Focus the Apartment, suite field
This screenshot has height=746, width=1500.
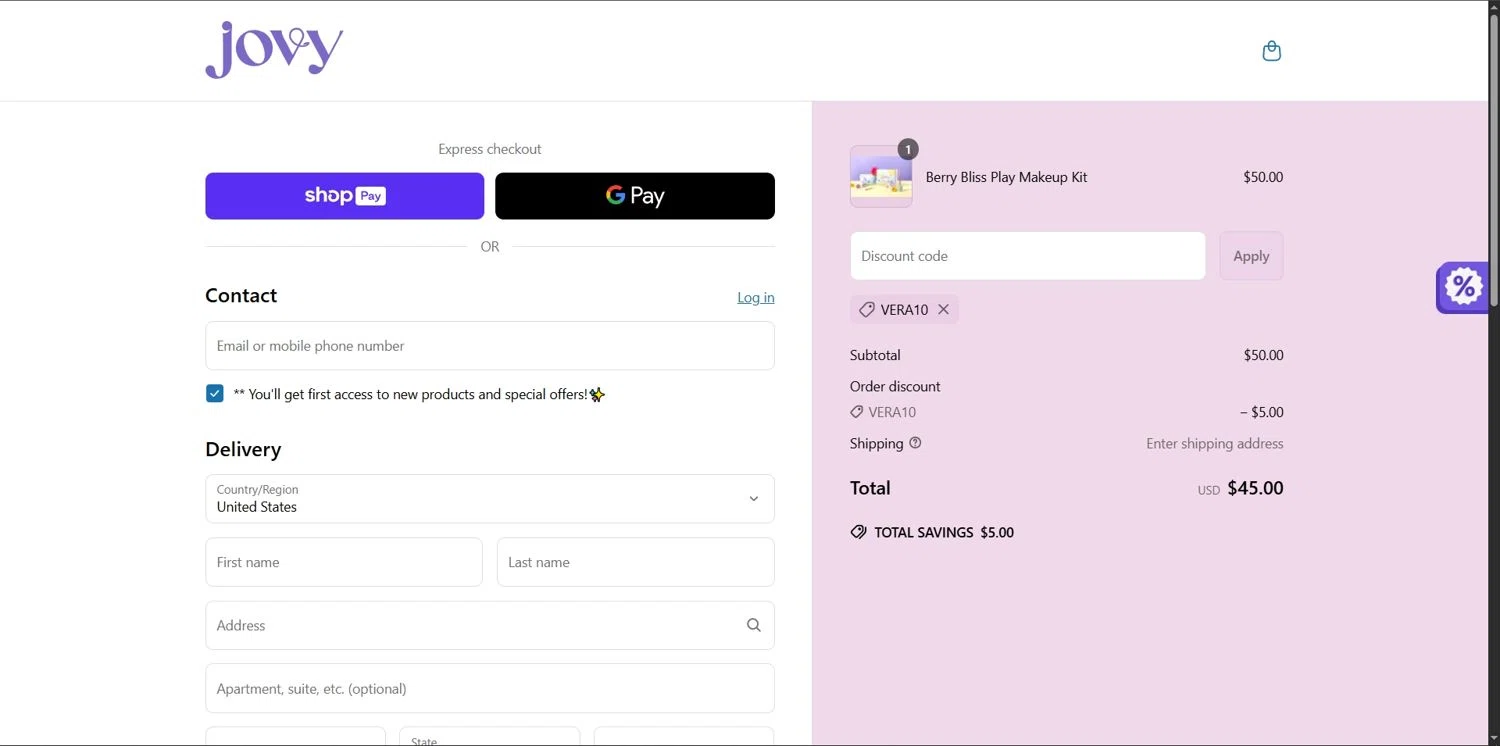(x=490, y=688)
